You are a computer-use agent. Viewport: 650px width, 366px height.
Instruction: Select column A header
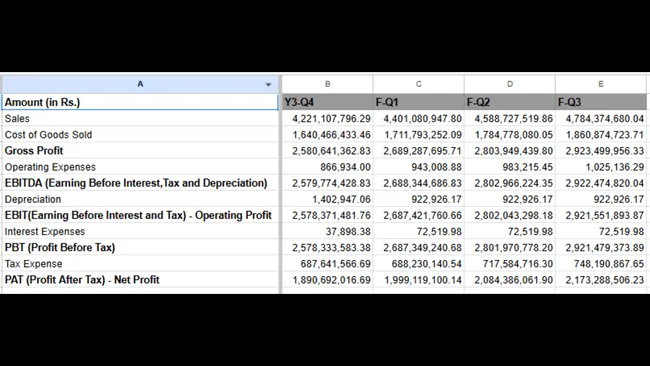point(140,84)
